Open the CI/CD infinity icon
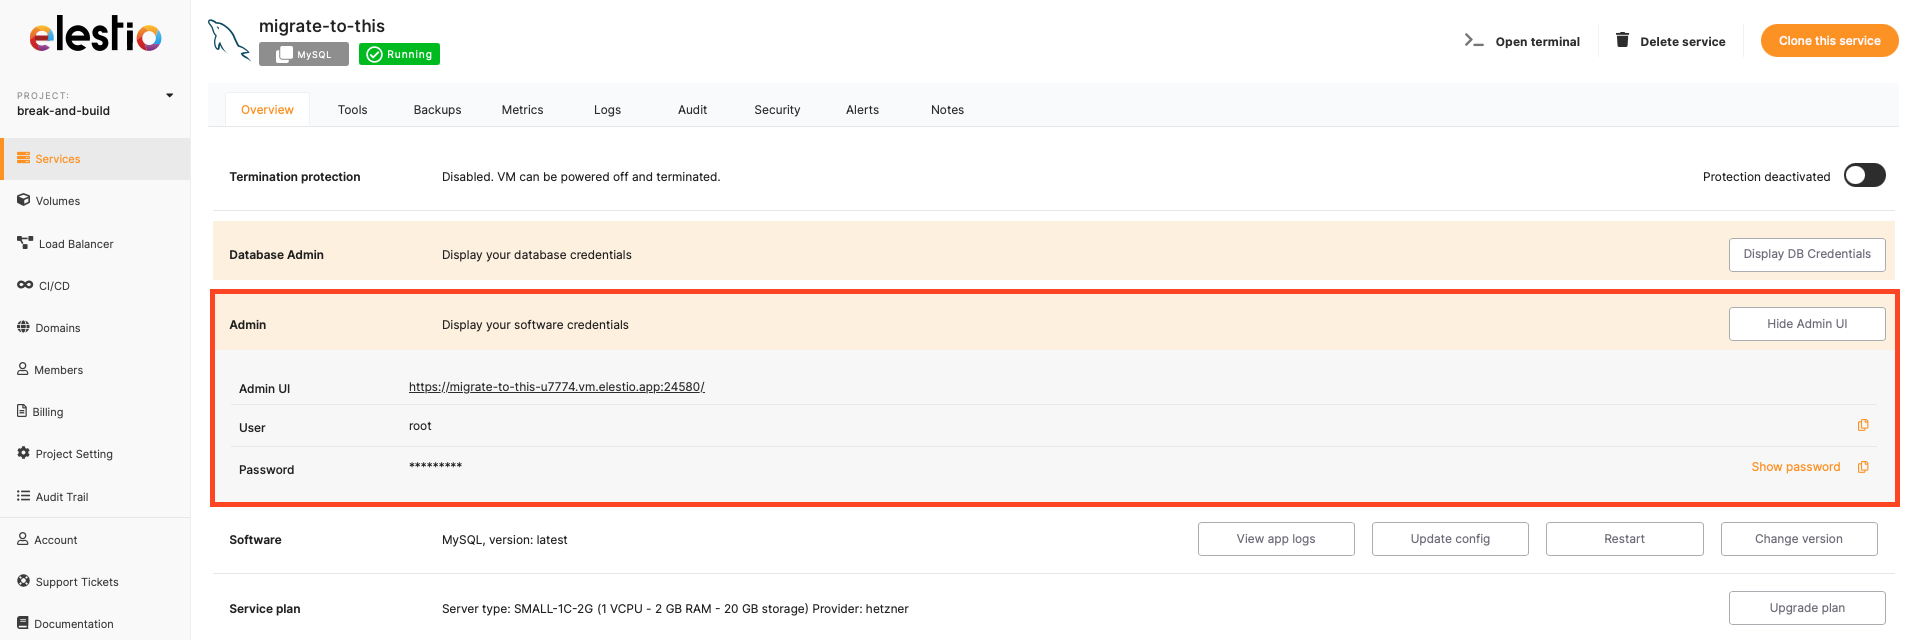The height and width of the screenshot is (640, 1916). 25,285
